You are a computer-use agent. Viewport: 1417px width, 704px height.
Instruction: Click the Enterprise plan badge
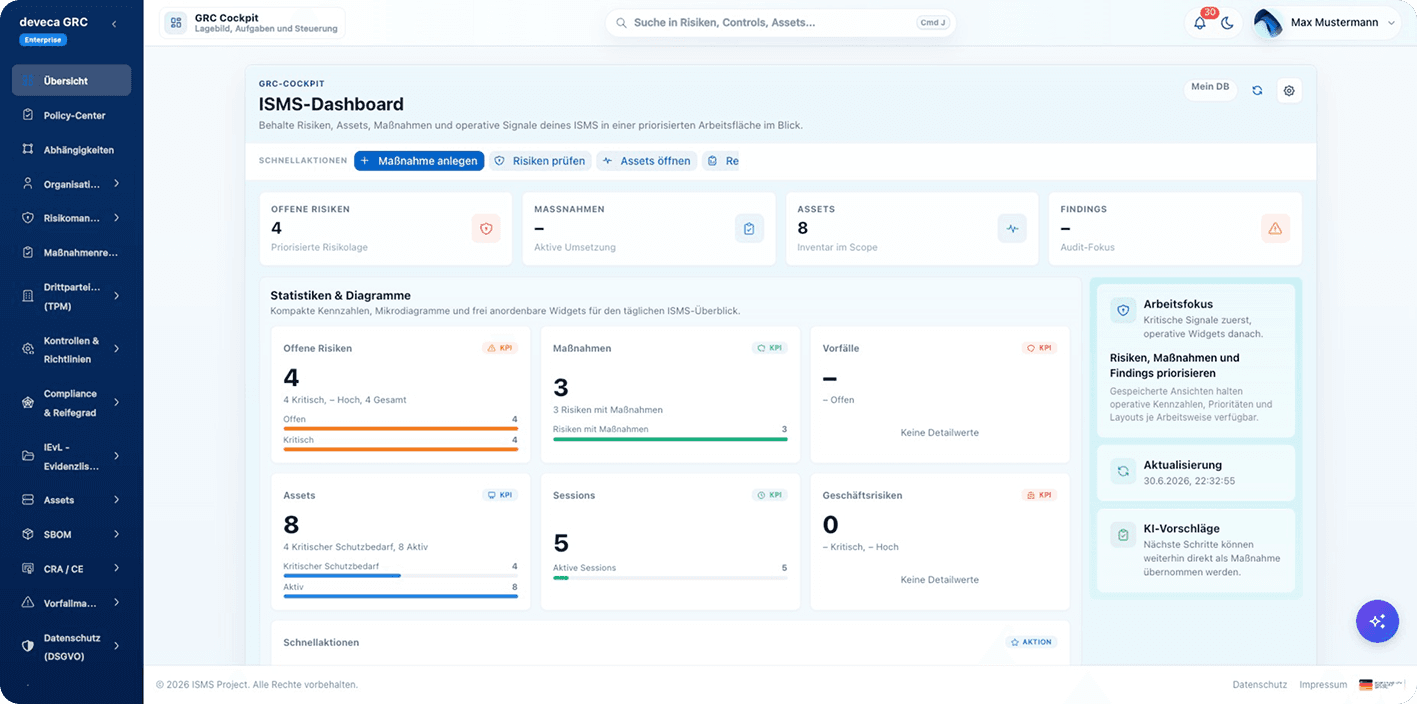click(43, 40)
